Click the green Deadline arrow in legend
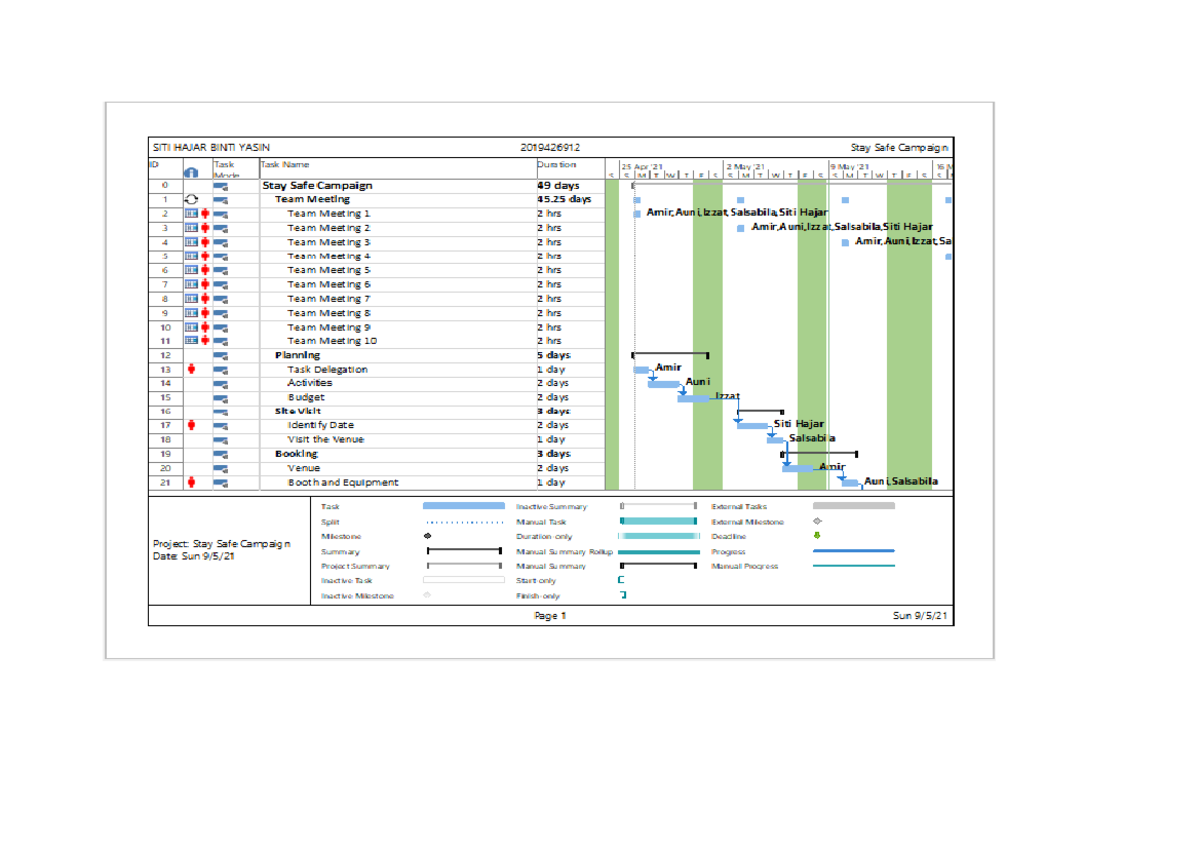Viewport: 1200px width, 848px height. point(817,536)
